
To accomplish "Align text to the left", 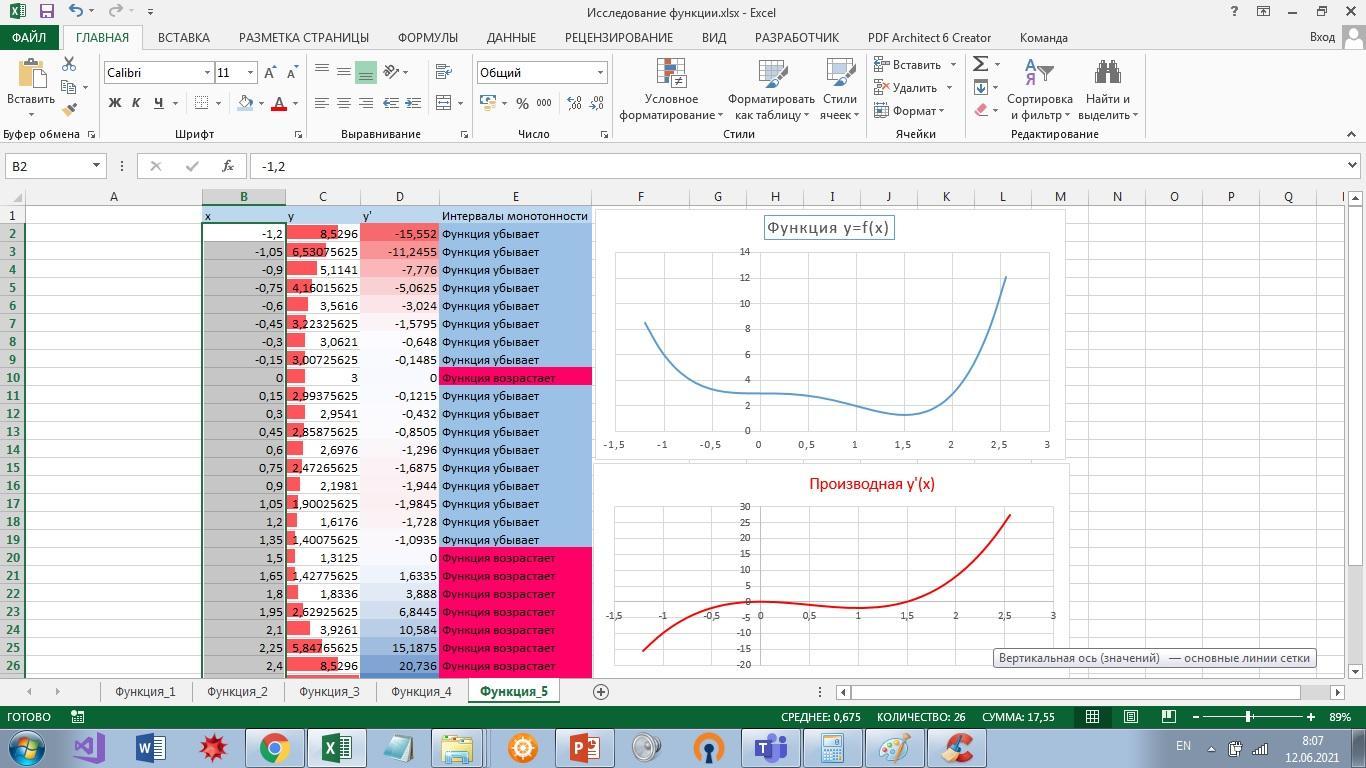I will [x=322, y=103].
